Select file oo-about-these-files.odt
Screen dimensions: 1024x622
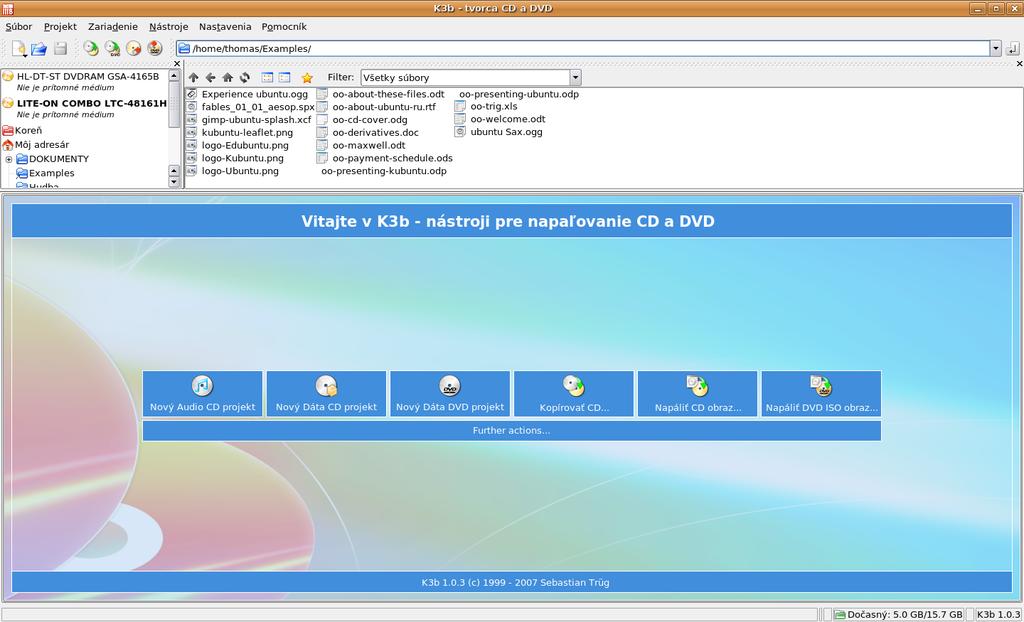click(x=389, y=94)
